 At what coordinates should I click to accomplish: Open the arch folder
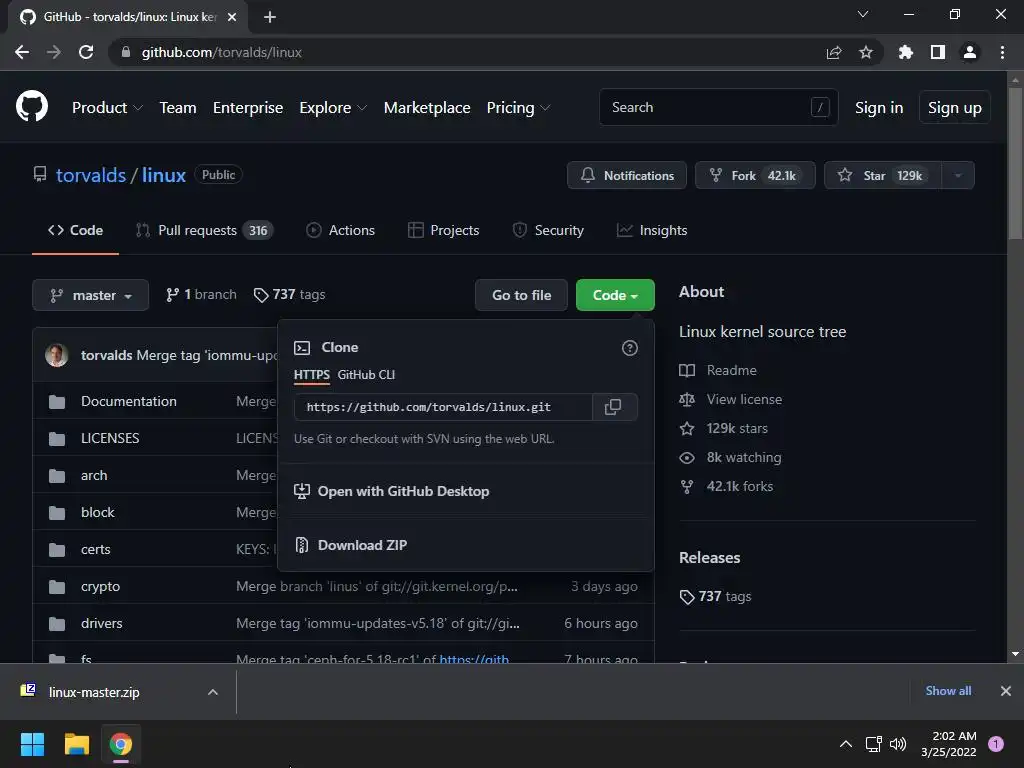94,475
